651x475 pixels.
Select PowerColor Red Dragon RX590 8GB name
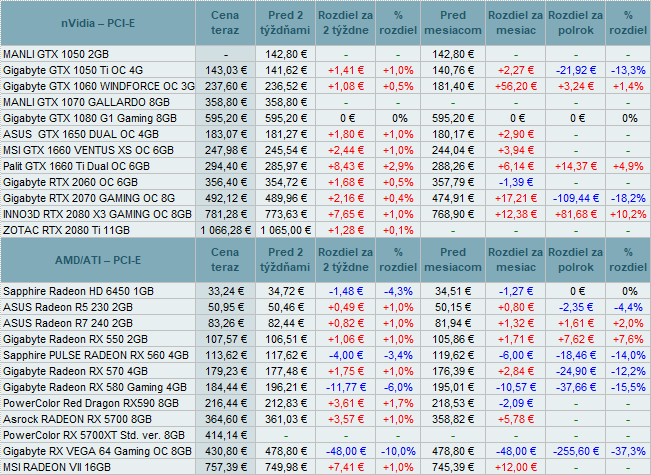(91, 403)
